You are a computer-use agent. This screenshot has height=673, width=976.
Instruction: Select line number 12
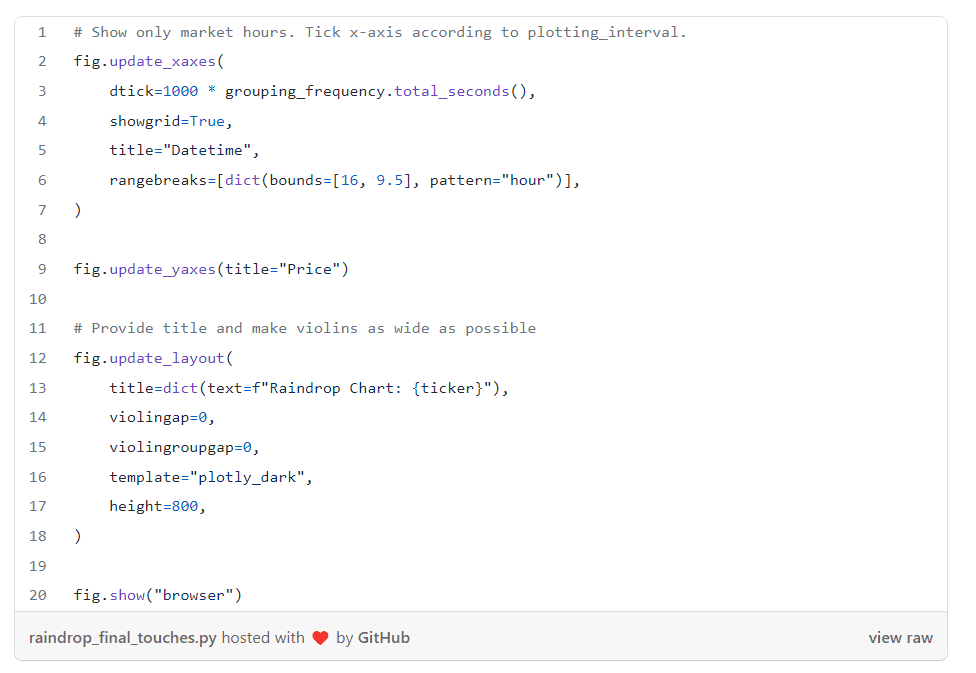click(38, 358)
